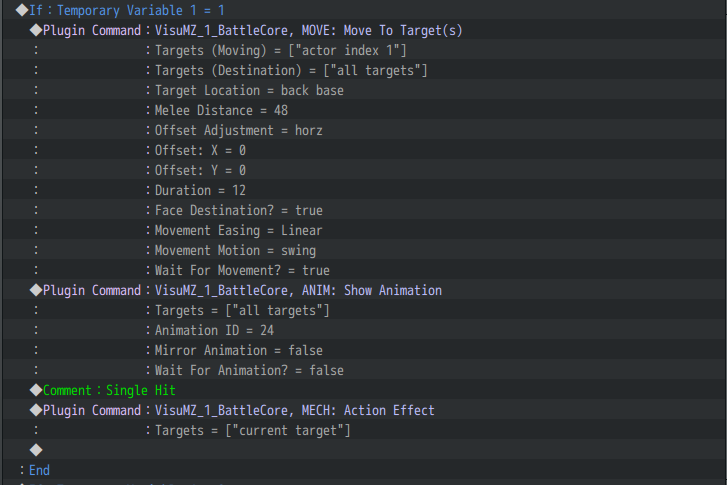Select the Single Hit comment line
Screen dimensions: 727x485
tap(364, 390)
